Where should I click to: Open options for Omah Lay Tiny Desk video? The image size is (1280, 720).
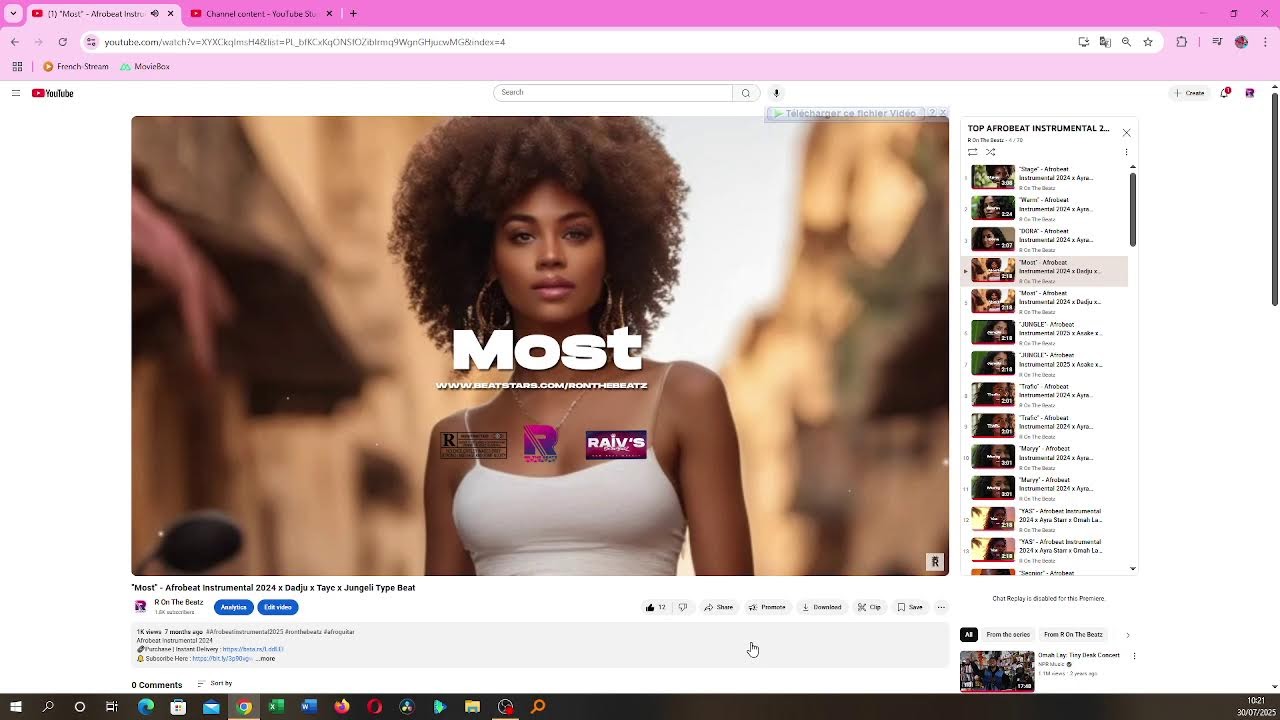[1134, 656]
